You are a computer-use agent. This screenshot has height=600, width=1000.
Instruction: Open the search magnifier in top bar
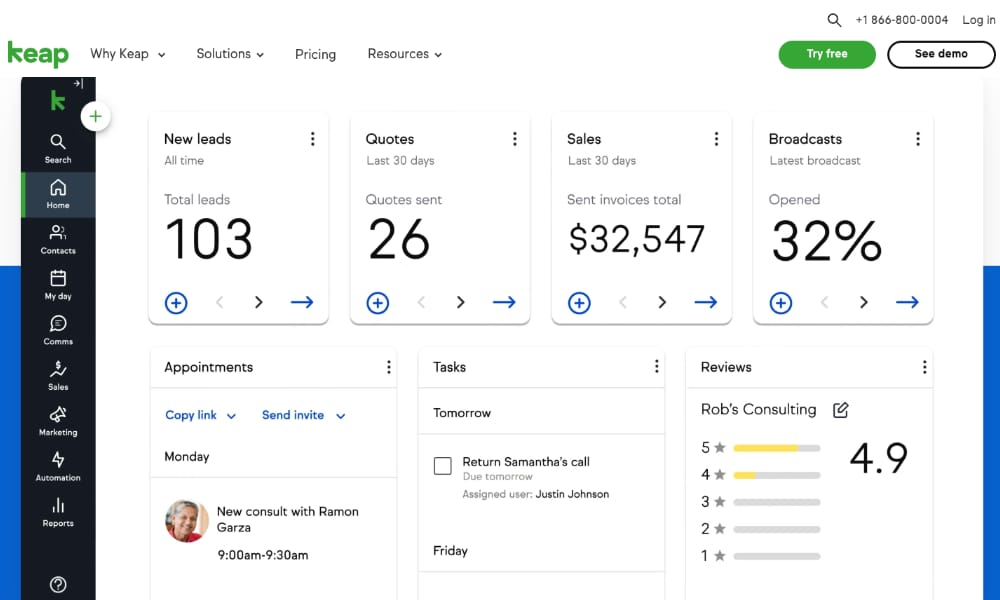834,20
